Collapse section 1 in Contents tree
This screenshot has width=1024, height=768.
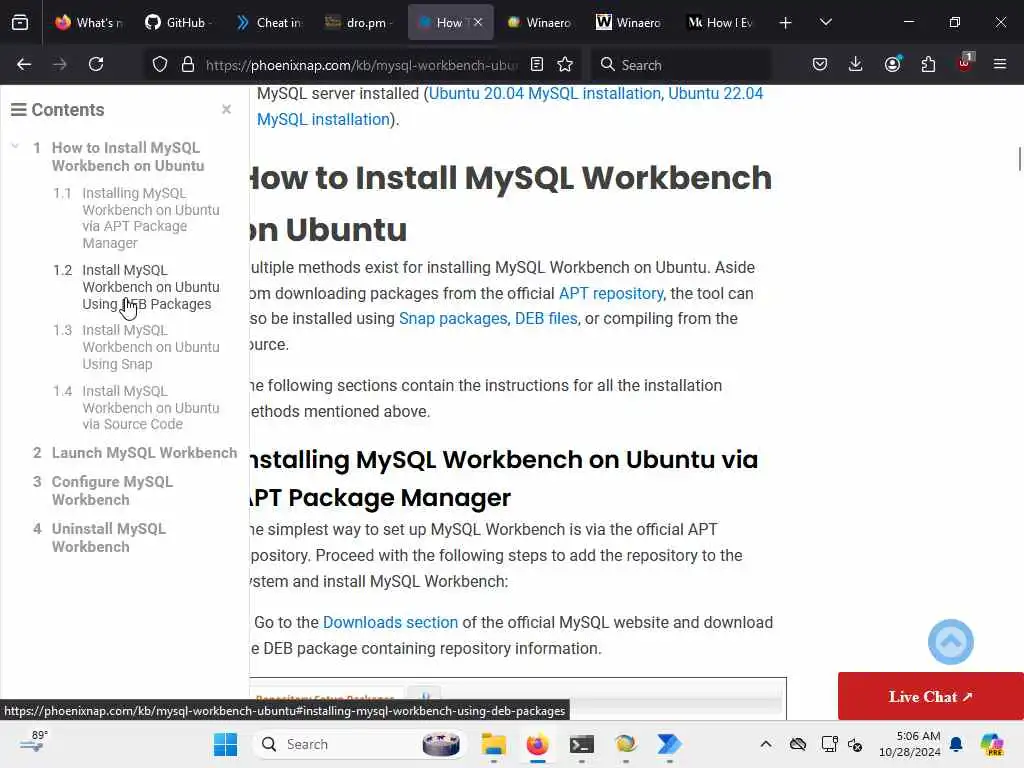pyautogui.click(x=15, y=147)
